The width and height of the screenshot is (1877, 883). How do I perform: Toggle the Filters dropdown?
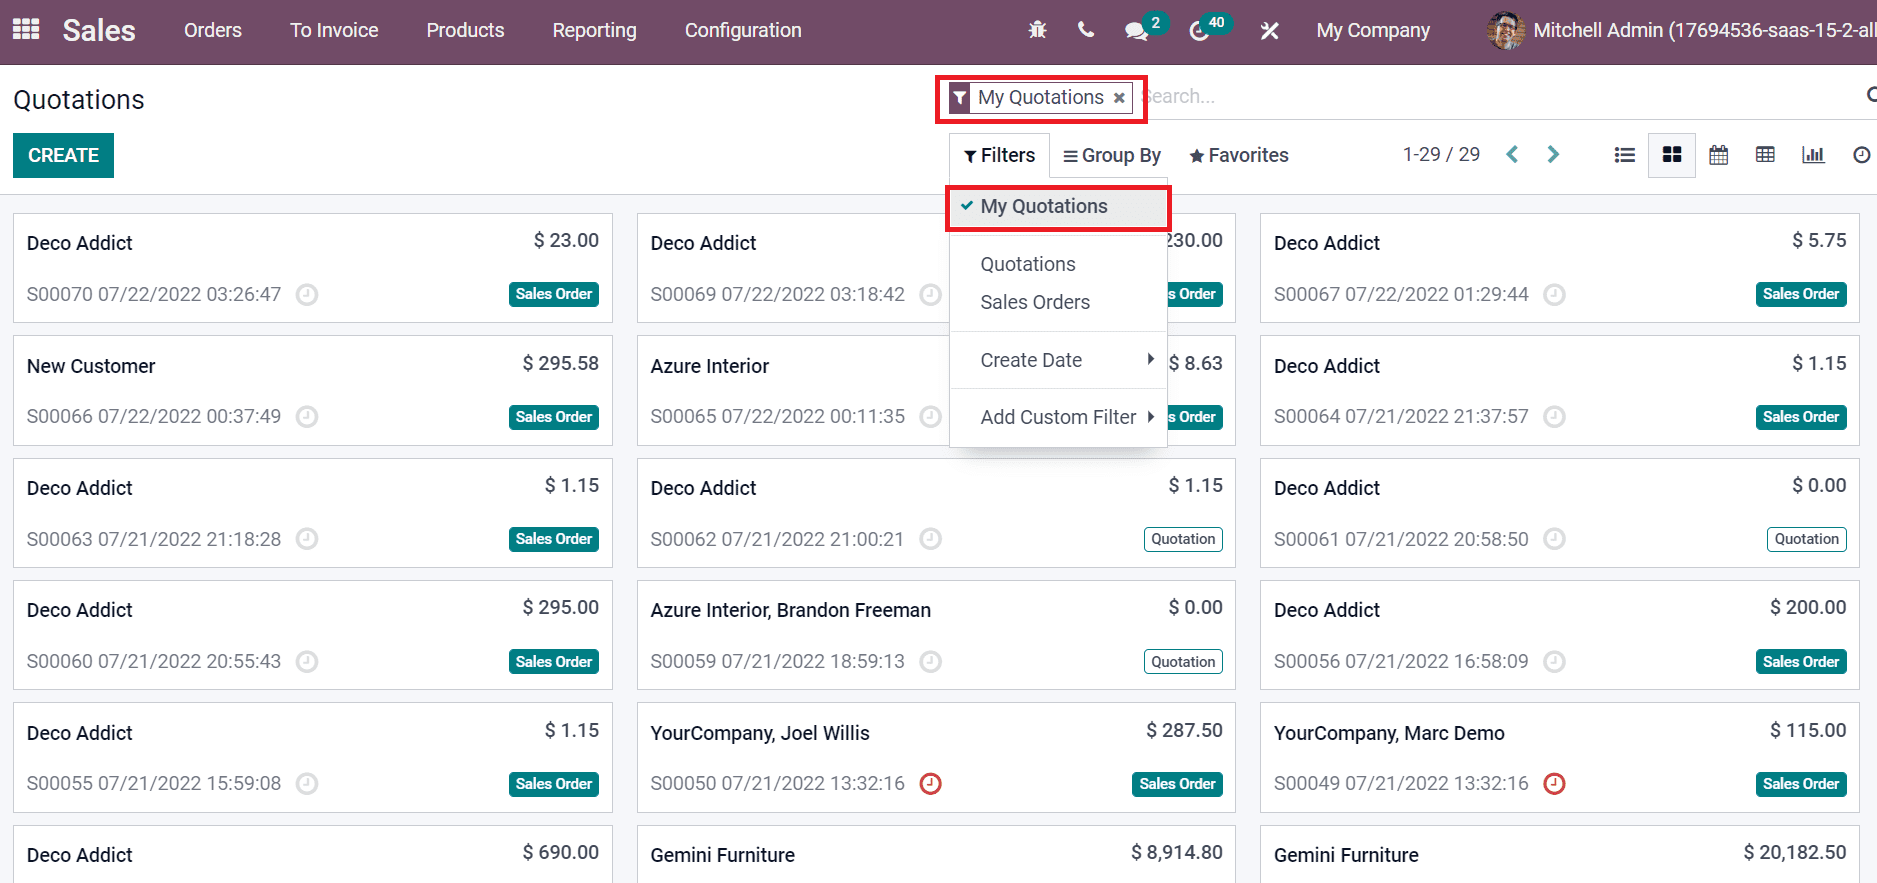coord(999,155)
